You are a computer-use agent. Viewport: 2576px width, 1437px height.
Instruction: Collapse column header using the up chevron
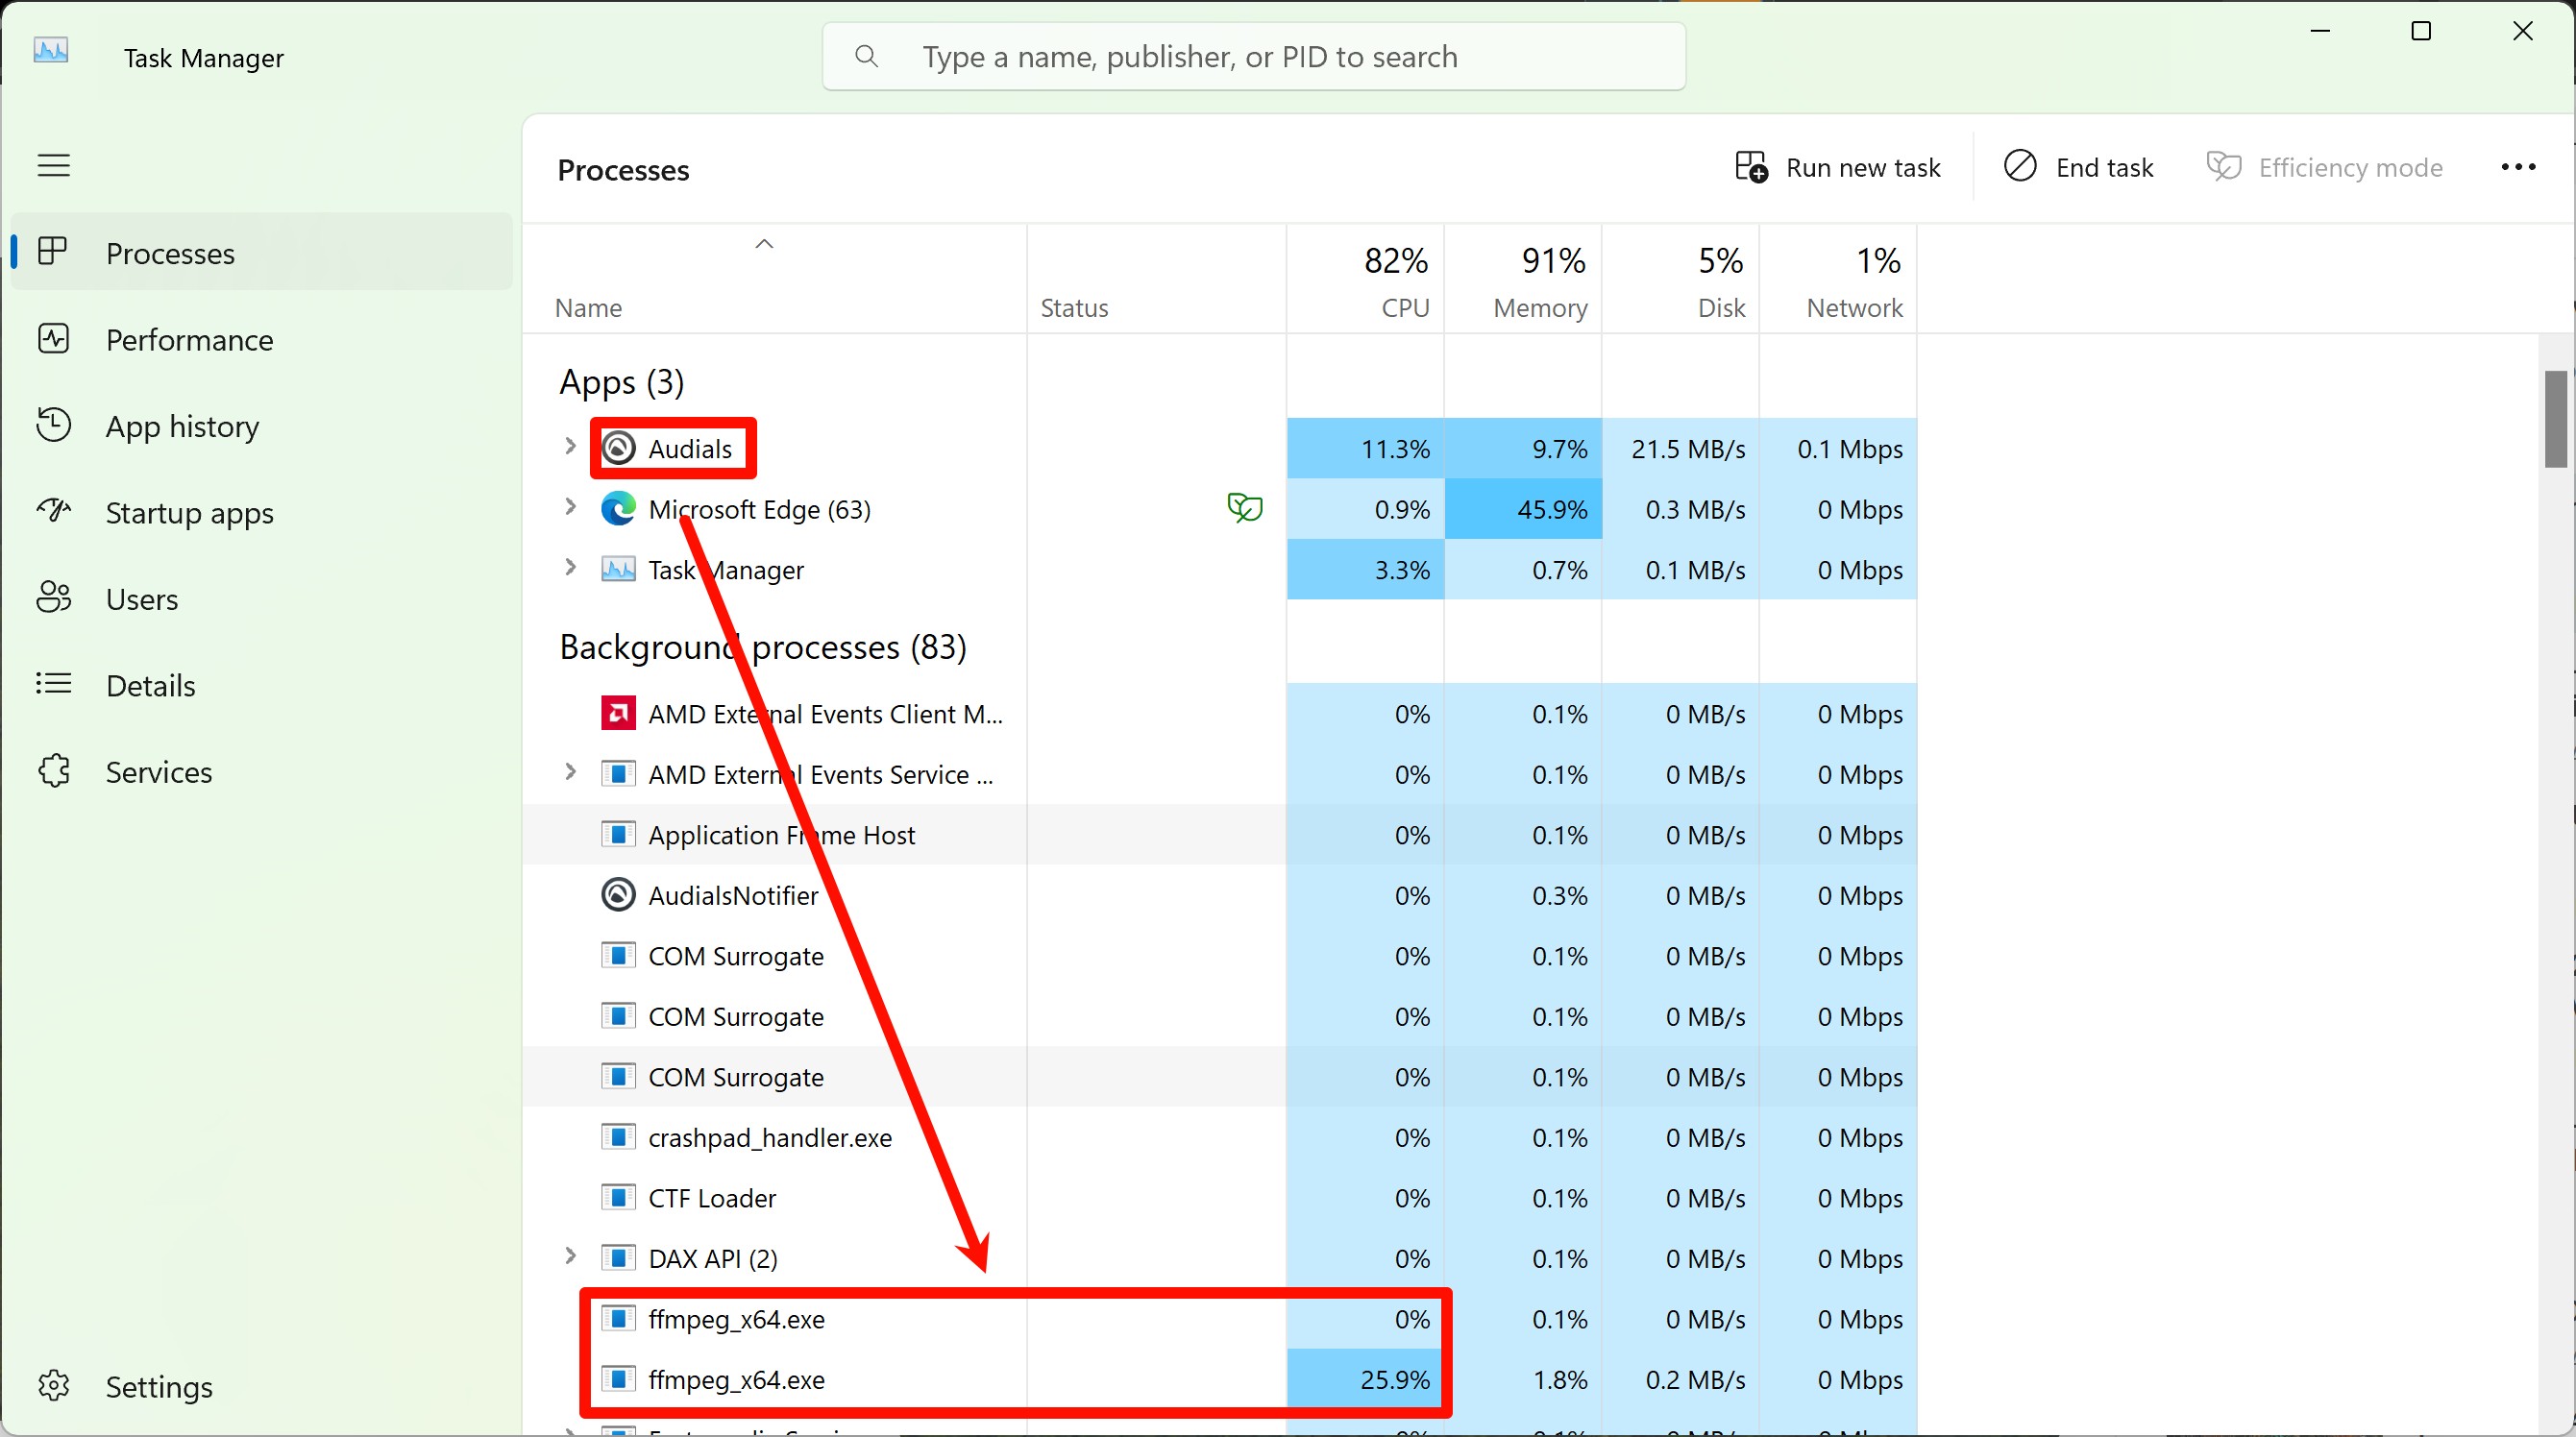point(764,244)
